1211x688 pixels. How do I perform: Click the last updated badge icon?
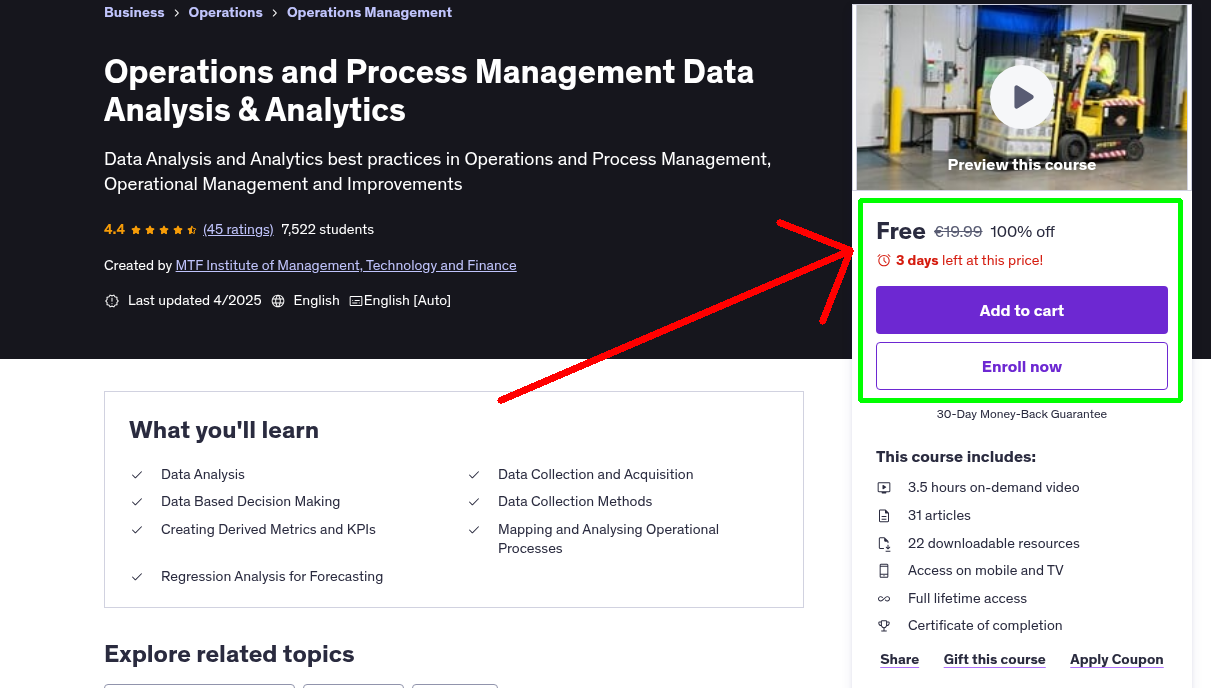[x=112, y=300]
